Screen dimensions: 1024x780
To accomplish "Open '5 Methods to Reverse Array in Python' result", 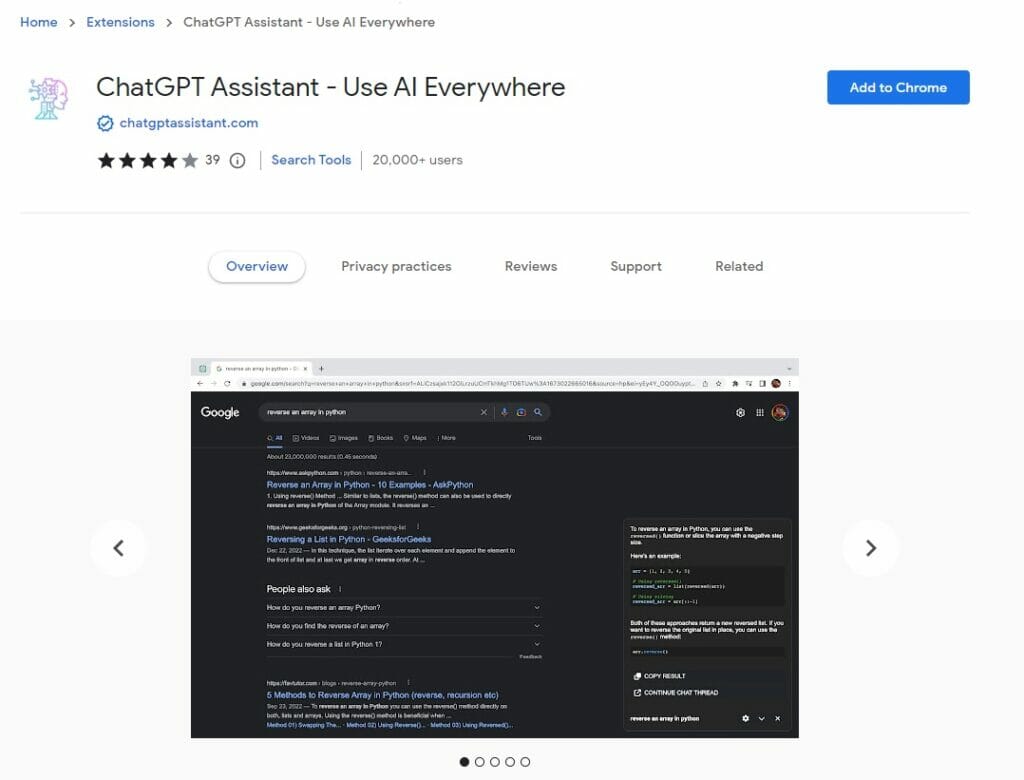I will [382, 695].
